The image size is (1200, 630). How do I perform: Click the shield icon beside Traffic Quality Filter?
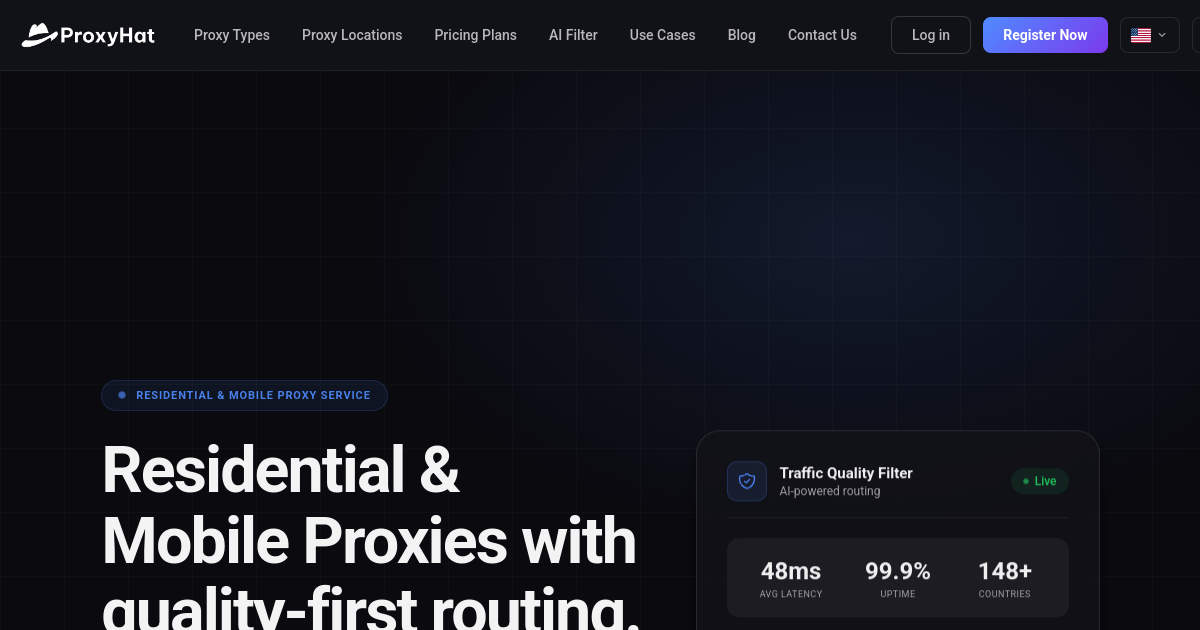747,481
